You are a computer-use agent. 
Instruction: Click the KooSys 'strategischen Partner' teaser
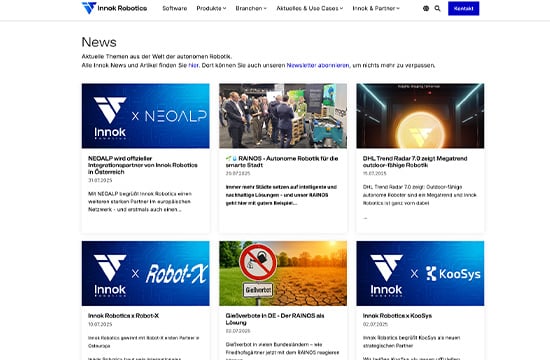click(x=411, y=342)
